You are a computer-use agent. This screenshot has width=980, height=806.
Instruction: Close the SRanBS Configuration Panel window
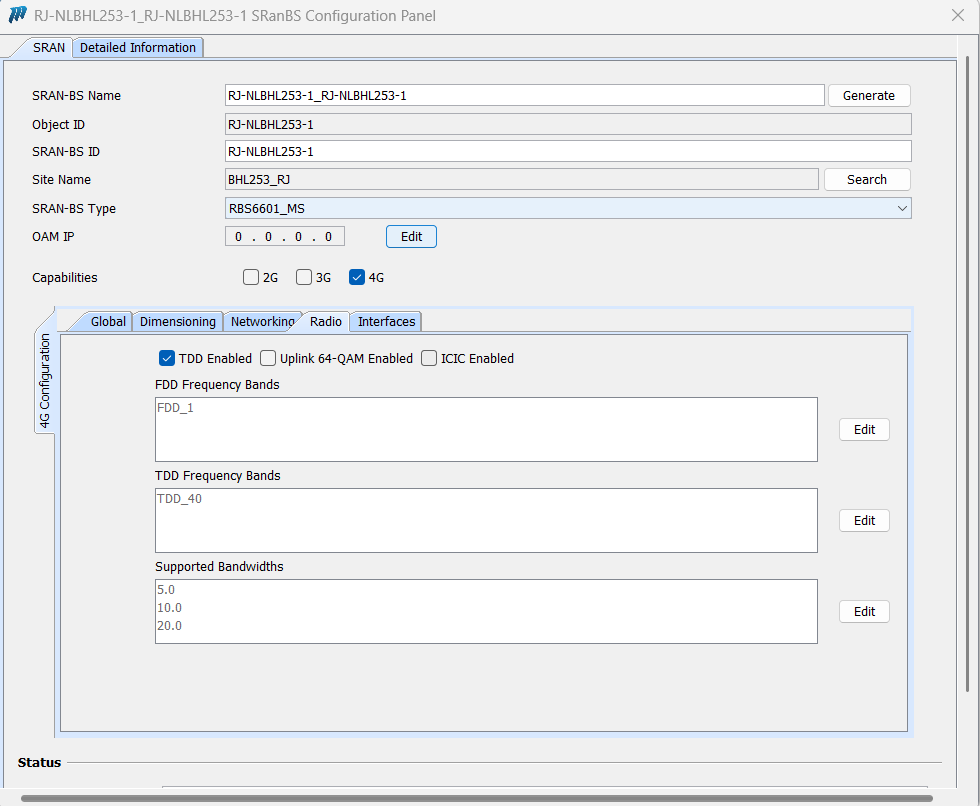(x=956, y=16)
